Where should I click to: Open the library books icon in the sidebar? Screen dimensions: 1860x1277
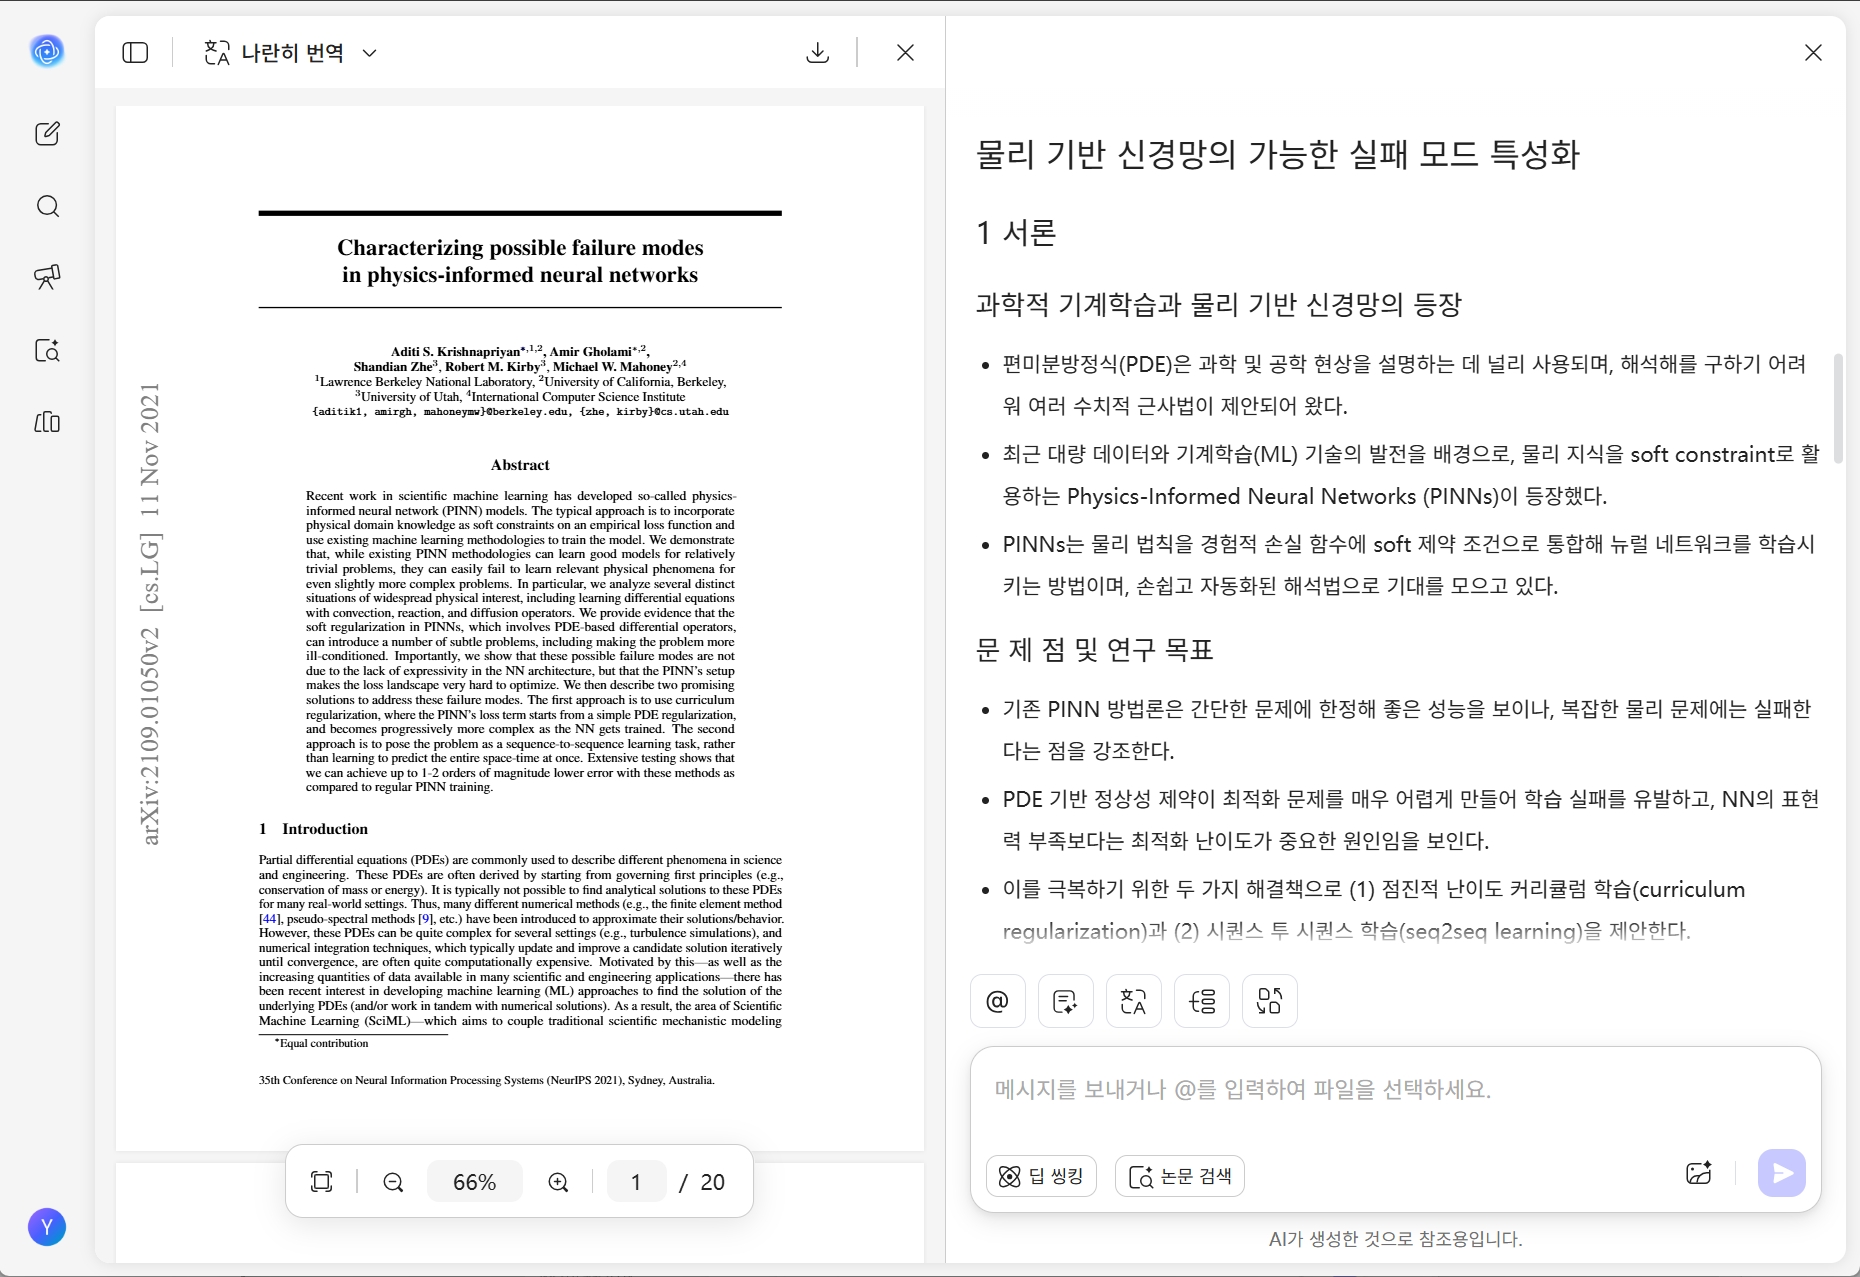pos(47,422)
